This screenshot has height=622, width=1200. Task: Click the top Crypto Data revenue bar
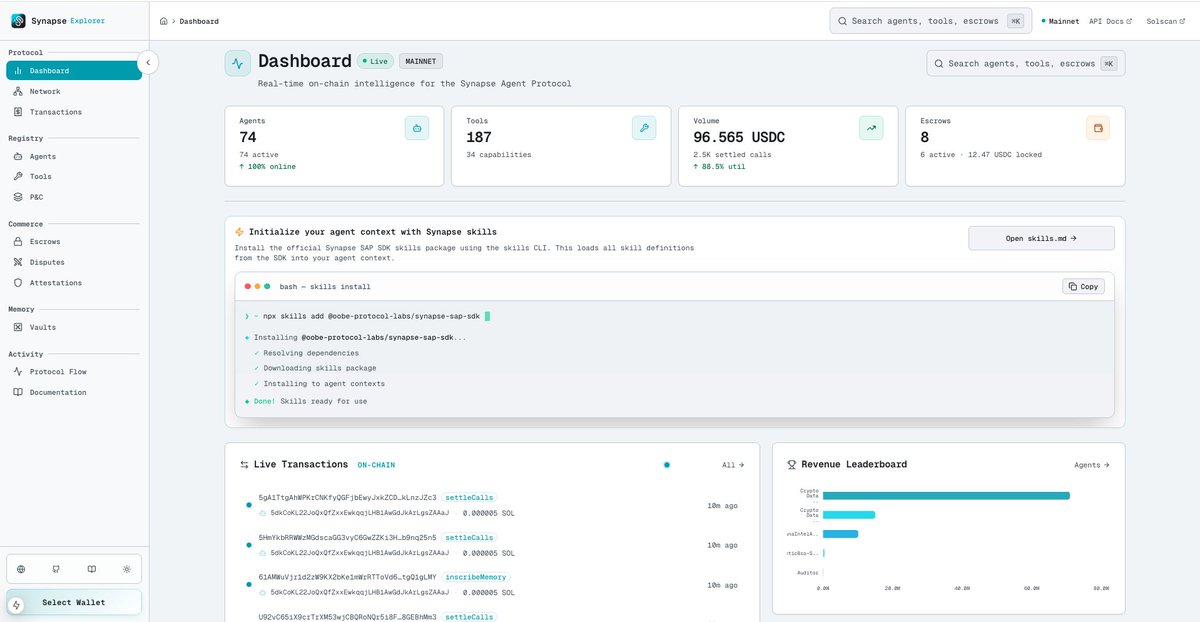coord(946,495)
